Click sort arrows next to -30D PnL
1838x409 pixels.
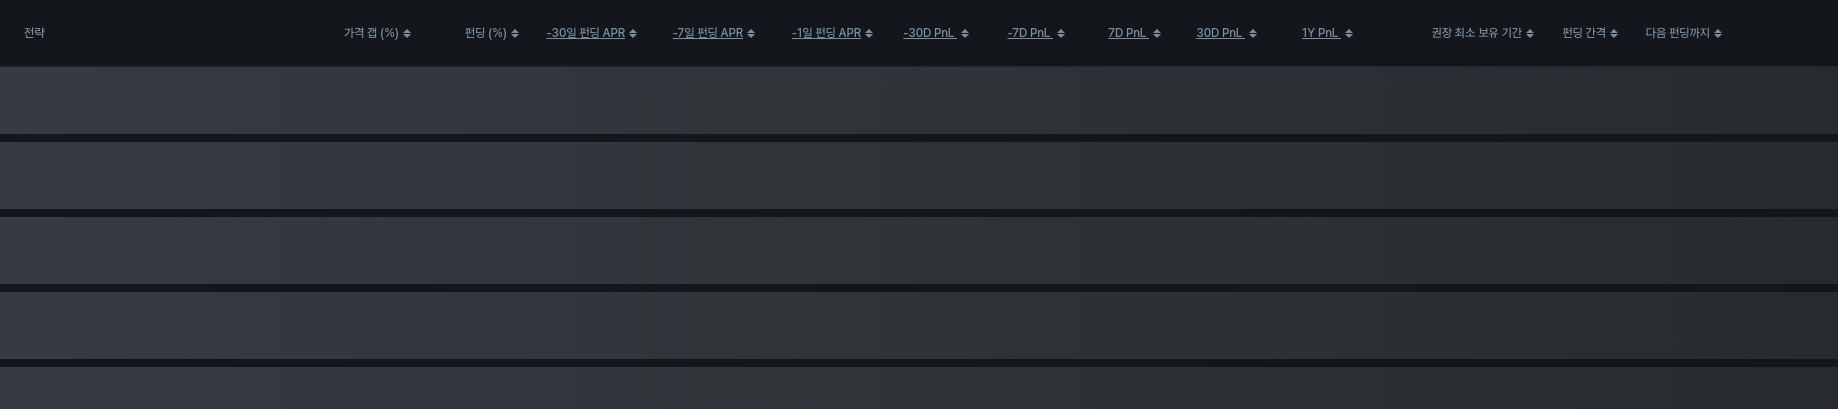[x=965, y=34]
